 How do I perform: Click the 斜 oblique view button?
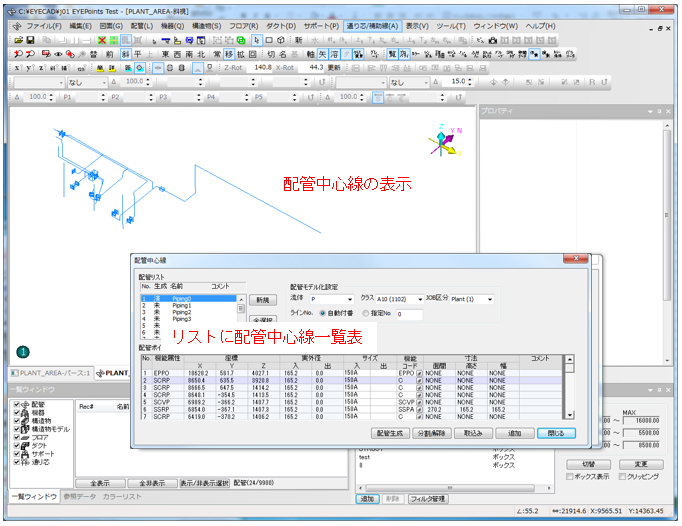[x=126, y=54]
